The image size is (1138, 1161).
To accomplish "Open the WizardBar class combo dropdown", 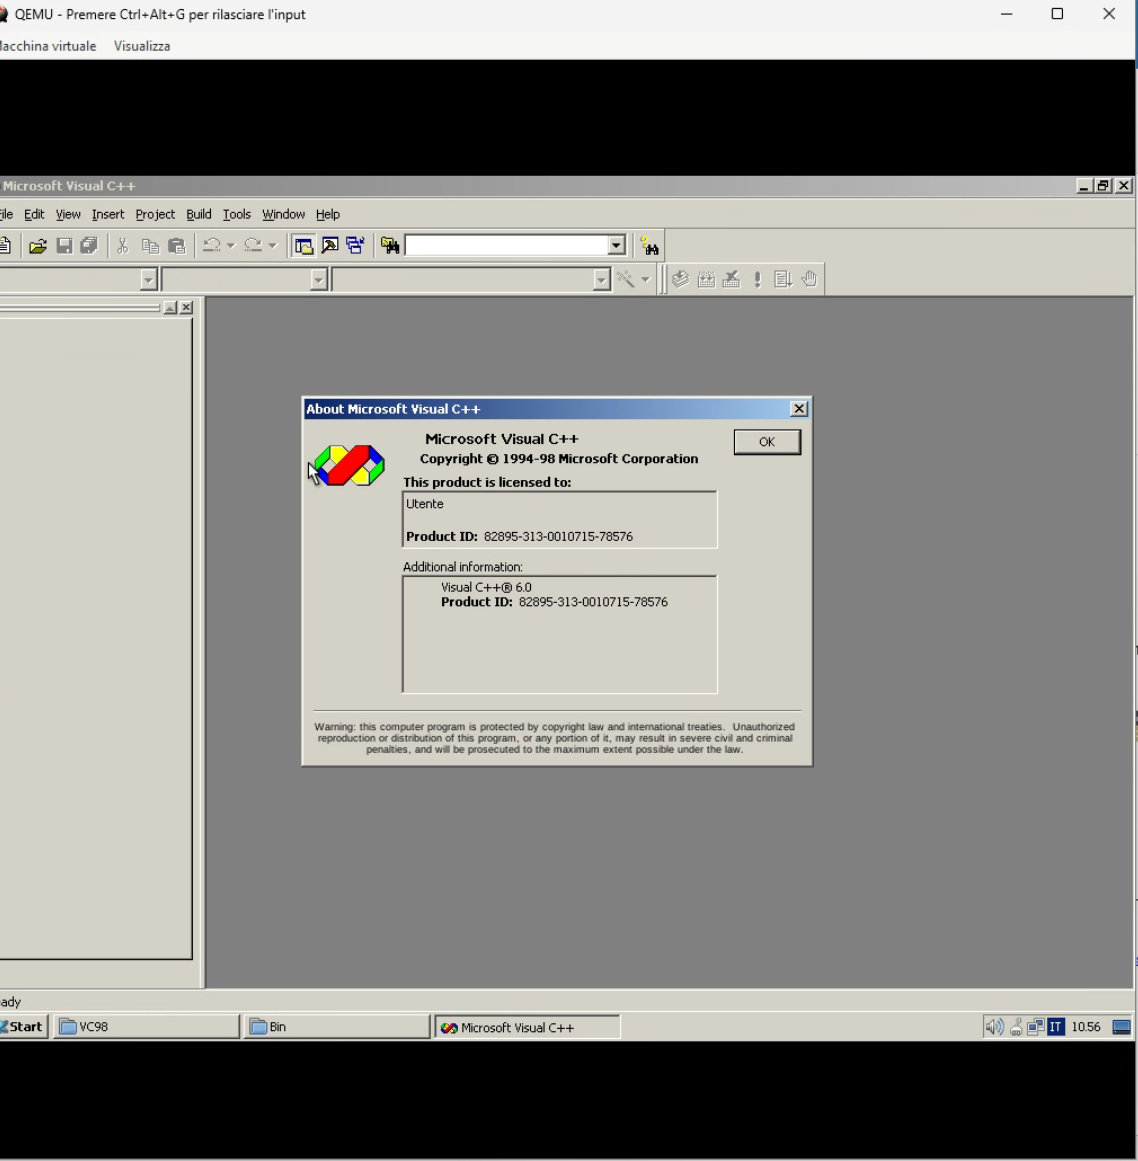I will tap(149, 280).
